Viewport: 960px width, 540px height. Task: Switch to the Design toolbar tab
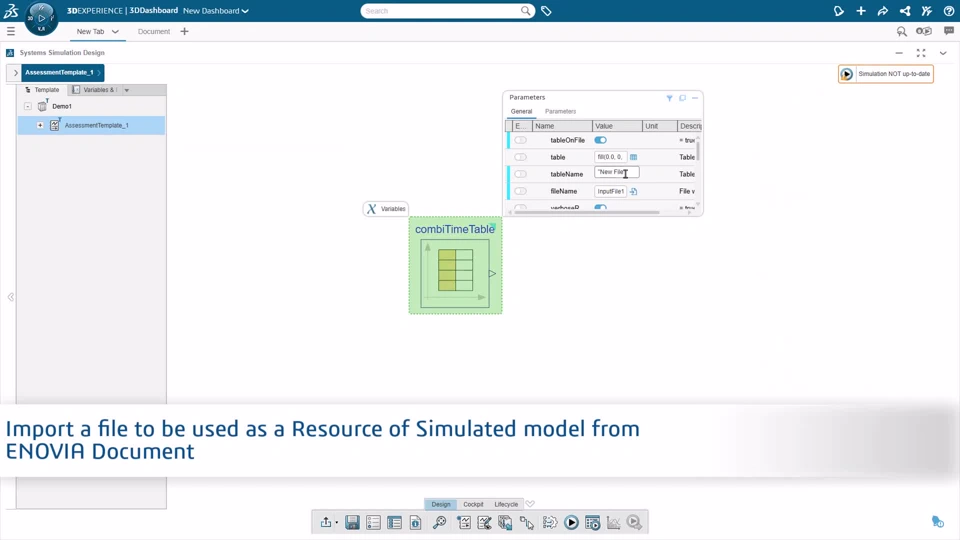(441, 504)
